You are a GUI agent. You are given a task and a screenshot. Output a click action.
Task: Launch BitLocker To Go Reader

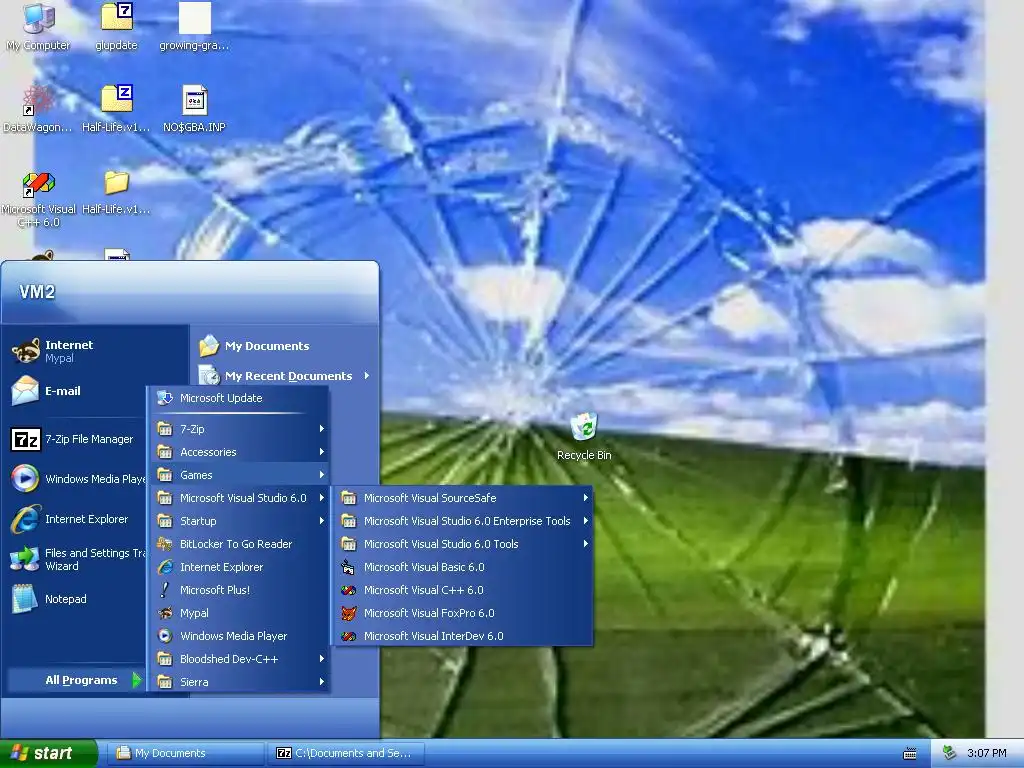point(238,544)
